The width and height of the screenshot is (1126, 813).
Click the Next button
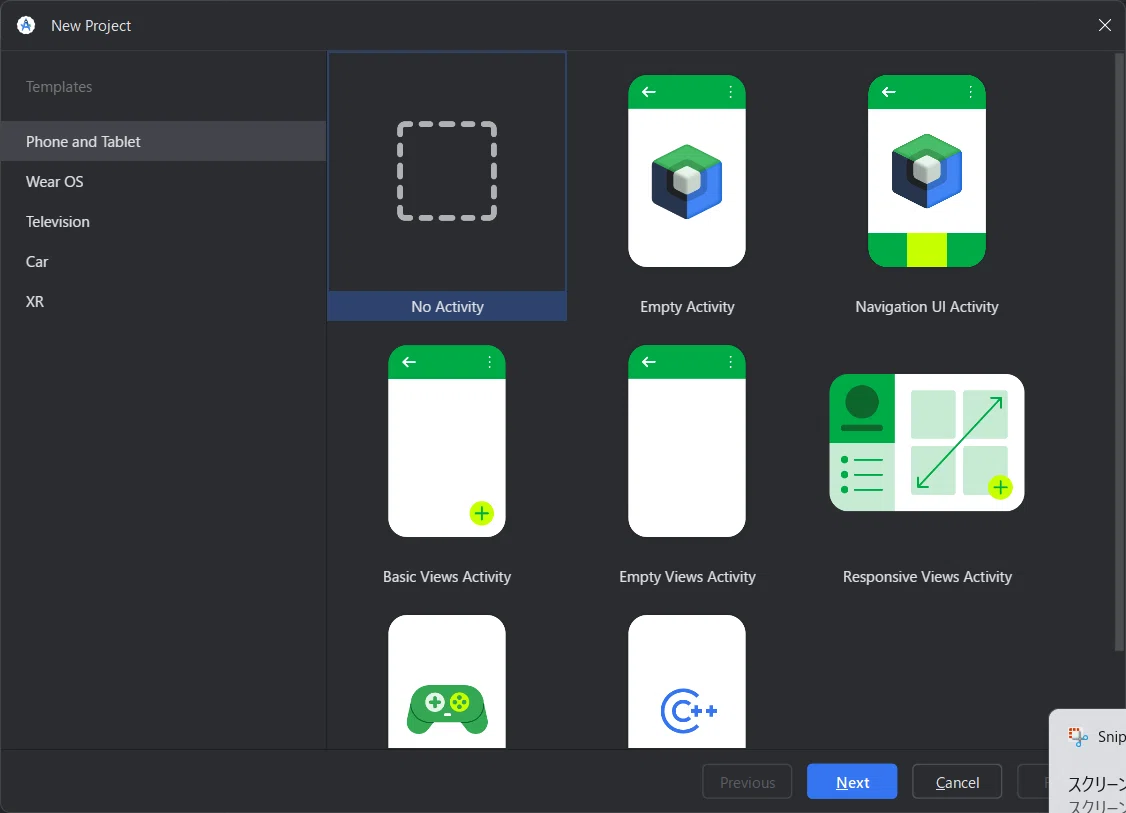[852, 781]
